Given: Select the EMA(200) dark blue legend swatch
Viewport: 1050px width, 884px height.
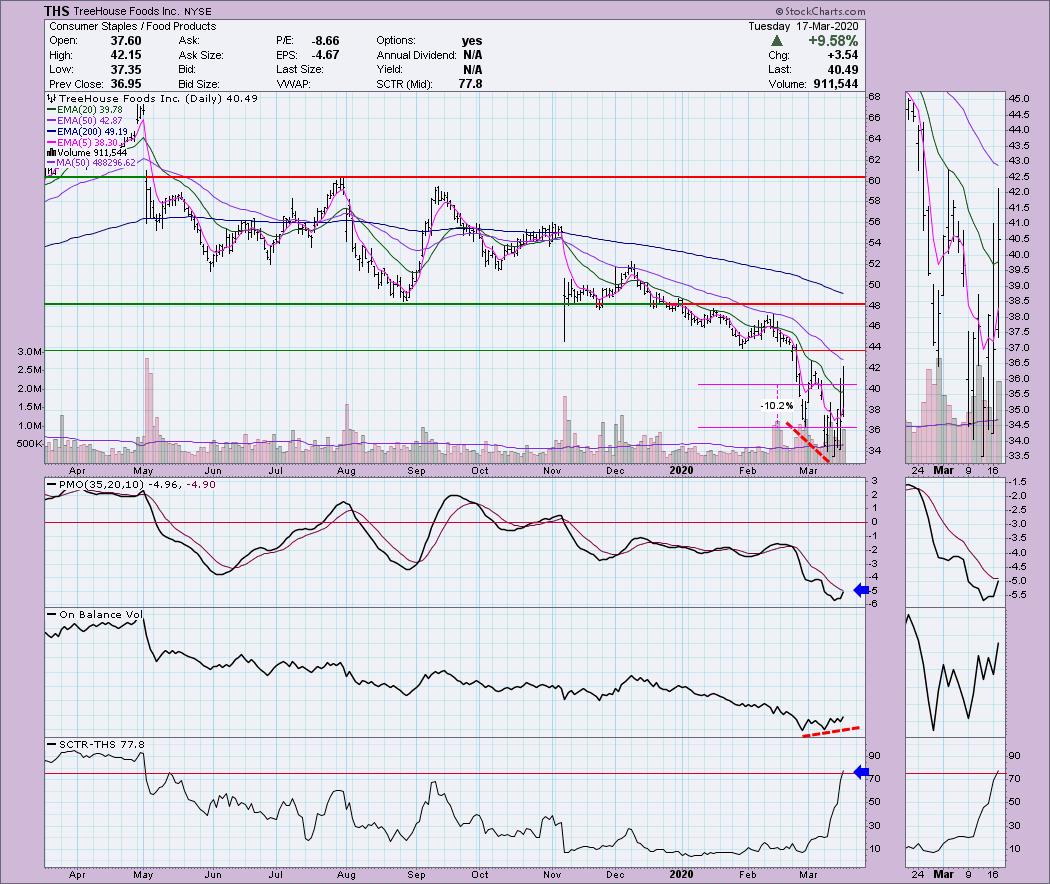Looking at the screenshot, I should 52,131.
